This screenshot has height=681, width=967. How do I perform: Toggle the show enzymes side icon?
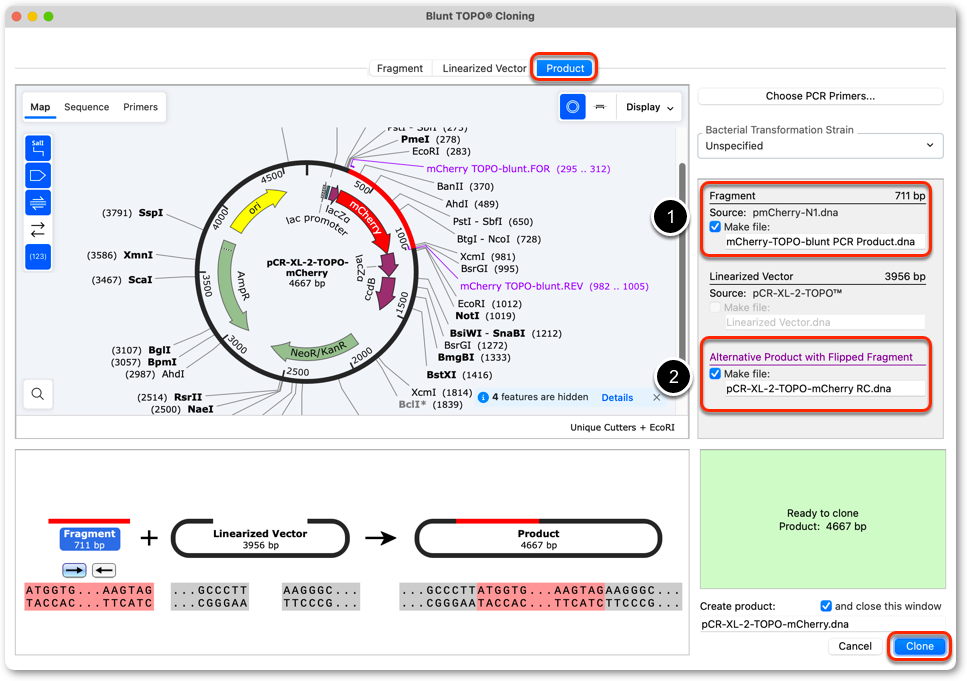click(x=38, y=149)
